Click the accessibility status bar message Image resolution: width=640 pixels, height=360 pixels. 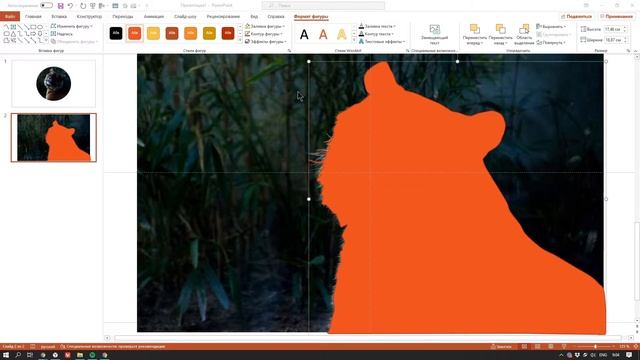coord(113,347)
